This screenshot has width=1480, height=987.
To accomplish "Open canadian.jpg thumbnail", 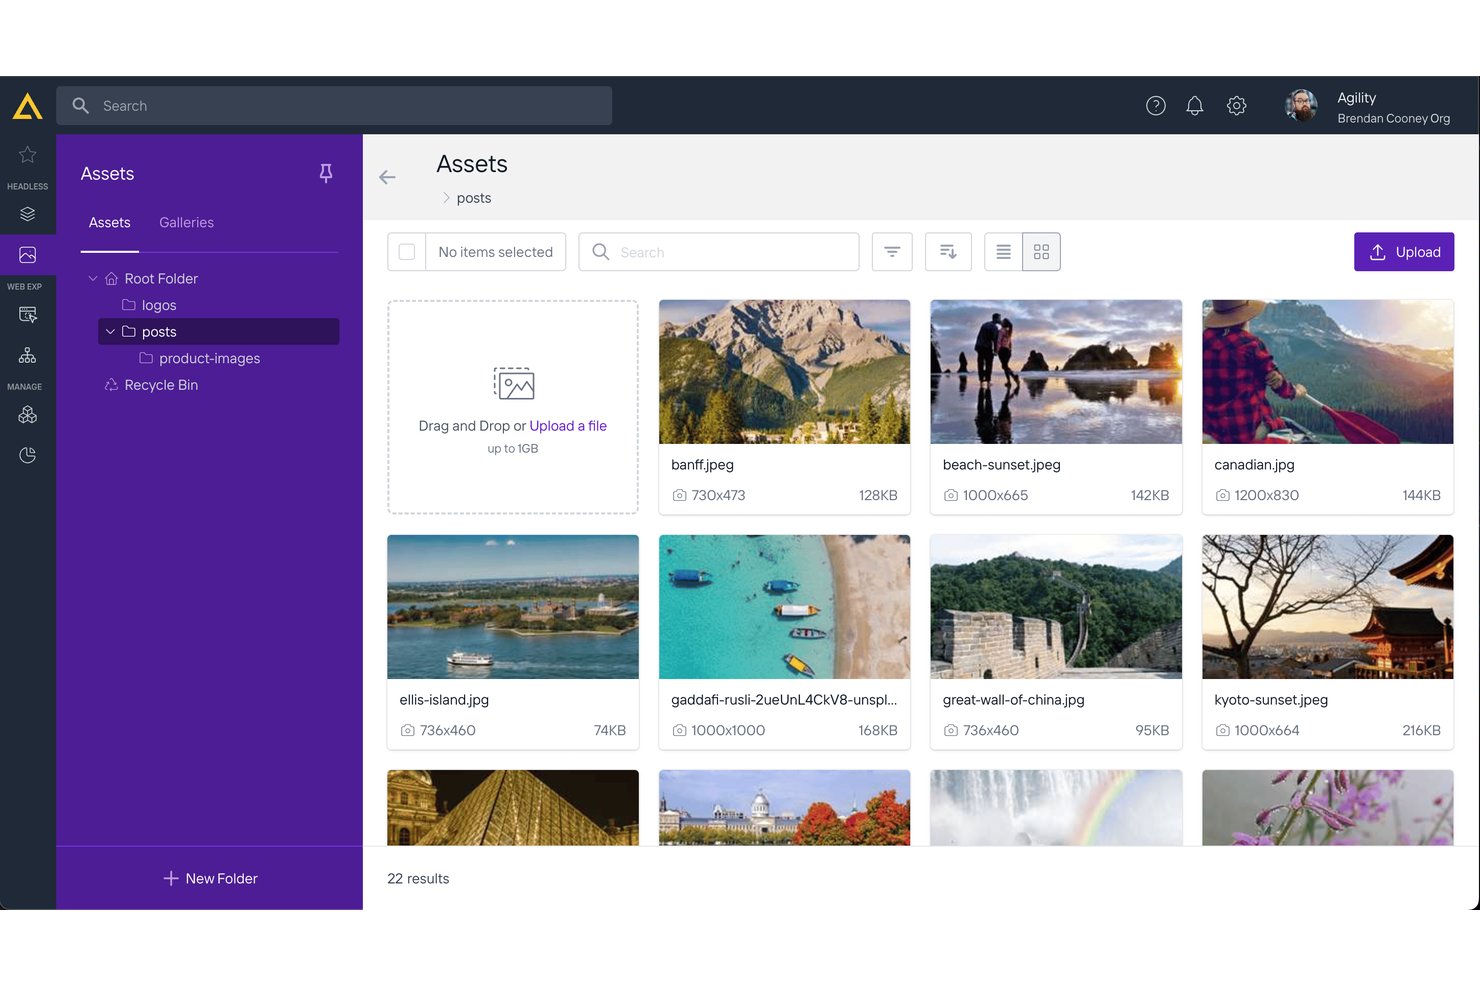I will tap(1328, 372).
